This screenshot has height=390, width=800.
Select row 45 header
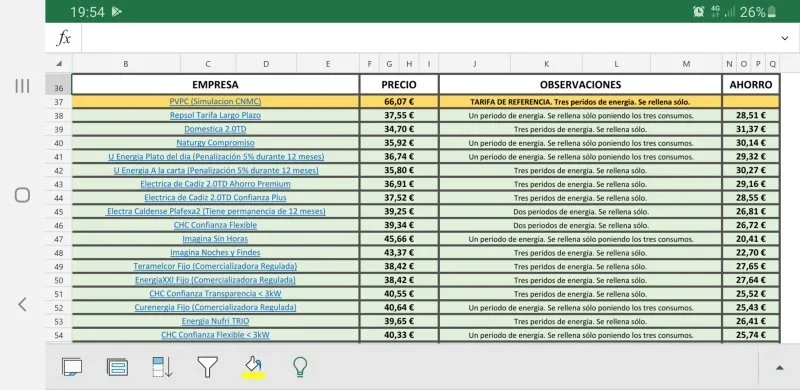[59, 212]
